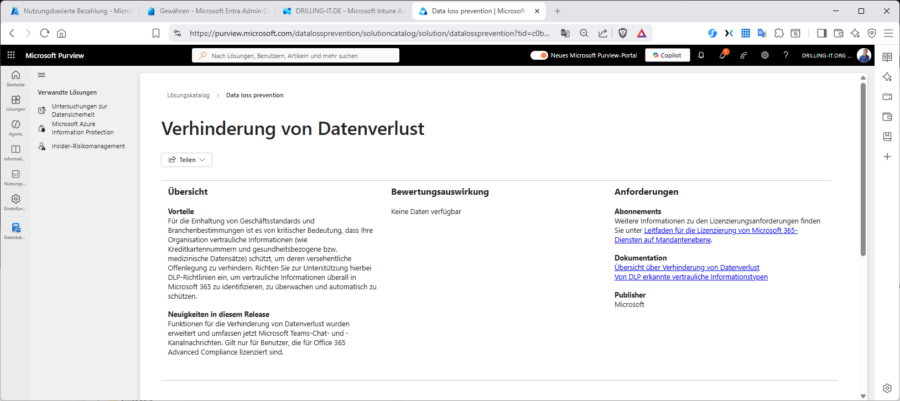Open the browser main menu hamburger
This screenshot has height=401, width=900.
[888, 33]
